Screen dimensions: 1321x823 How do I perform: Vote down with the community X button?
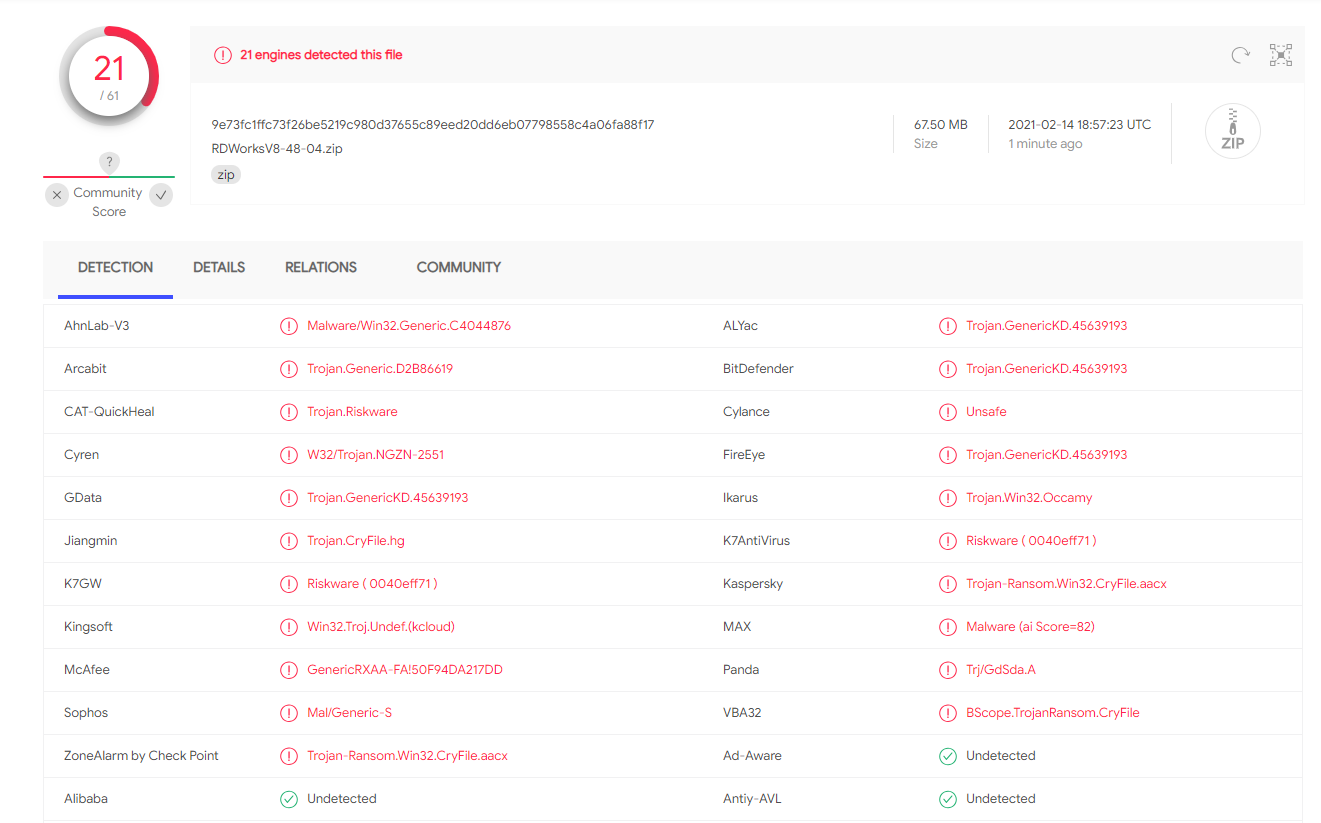tap(57, 195)
